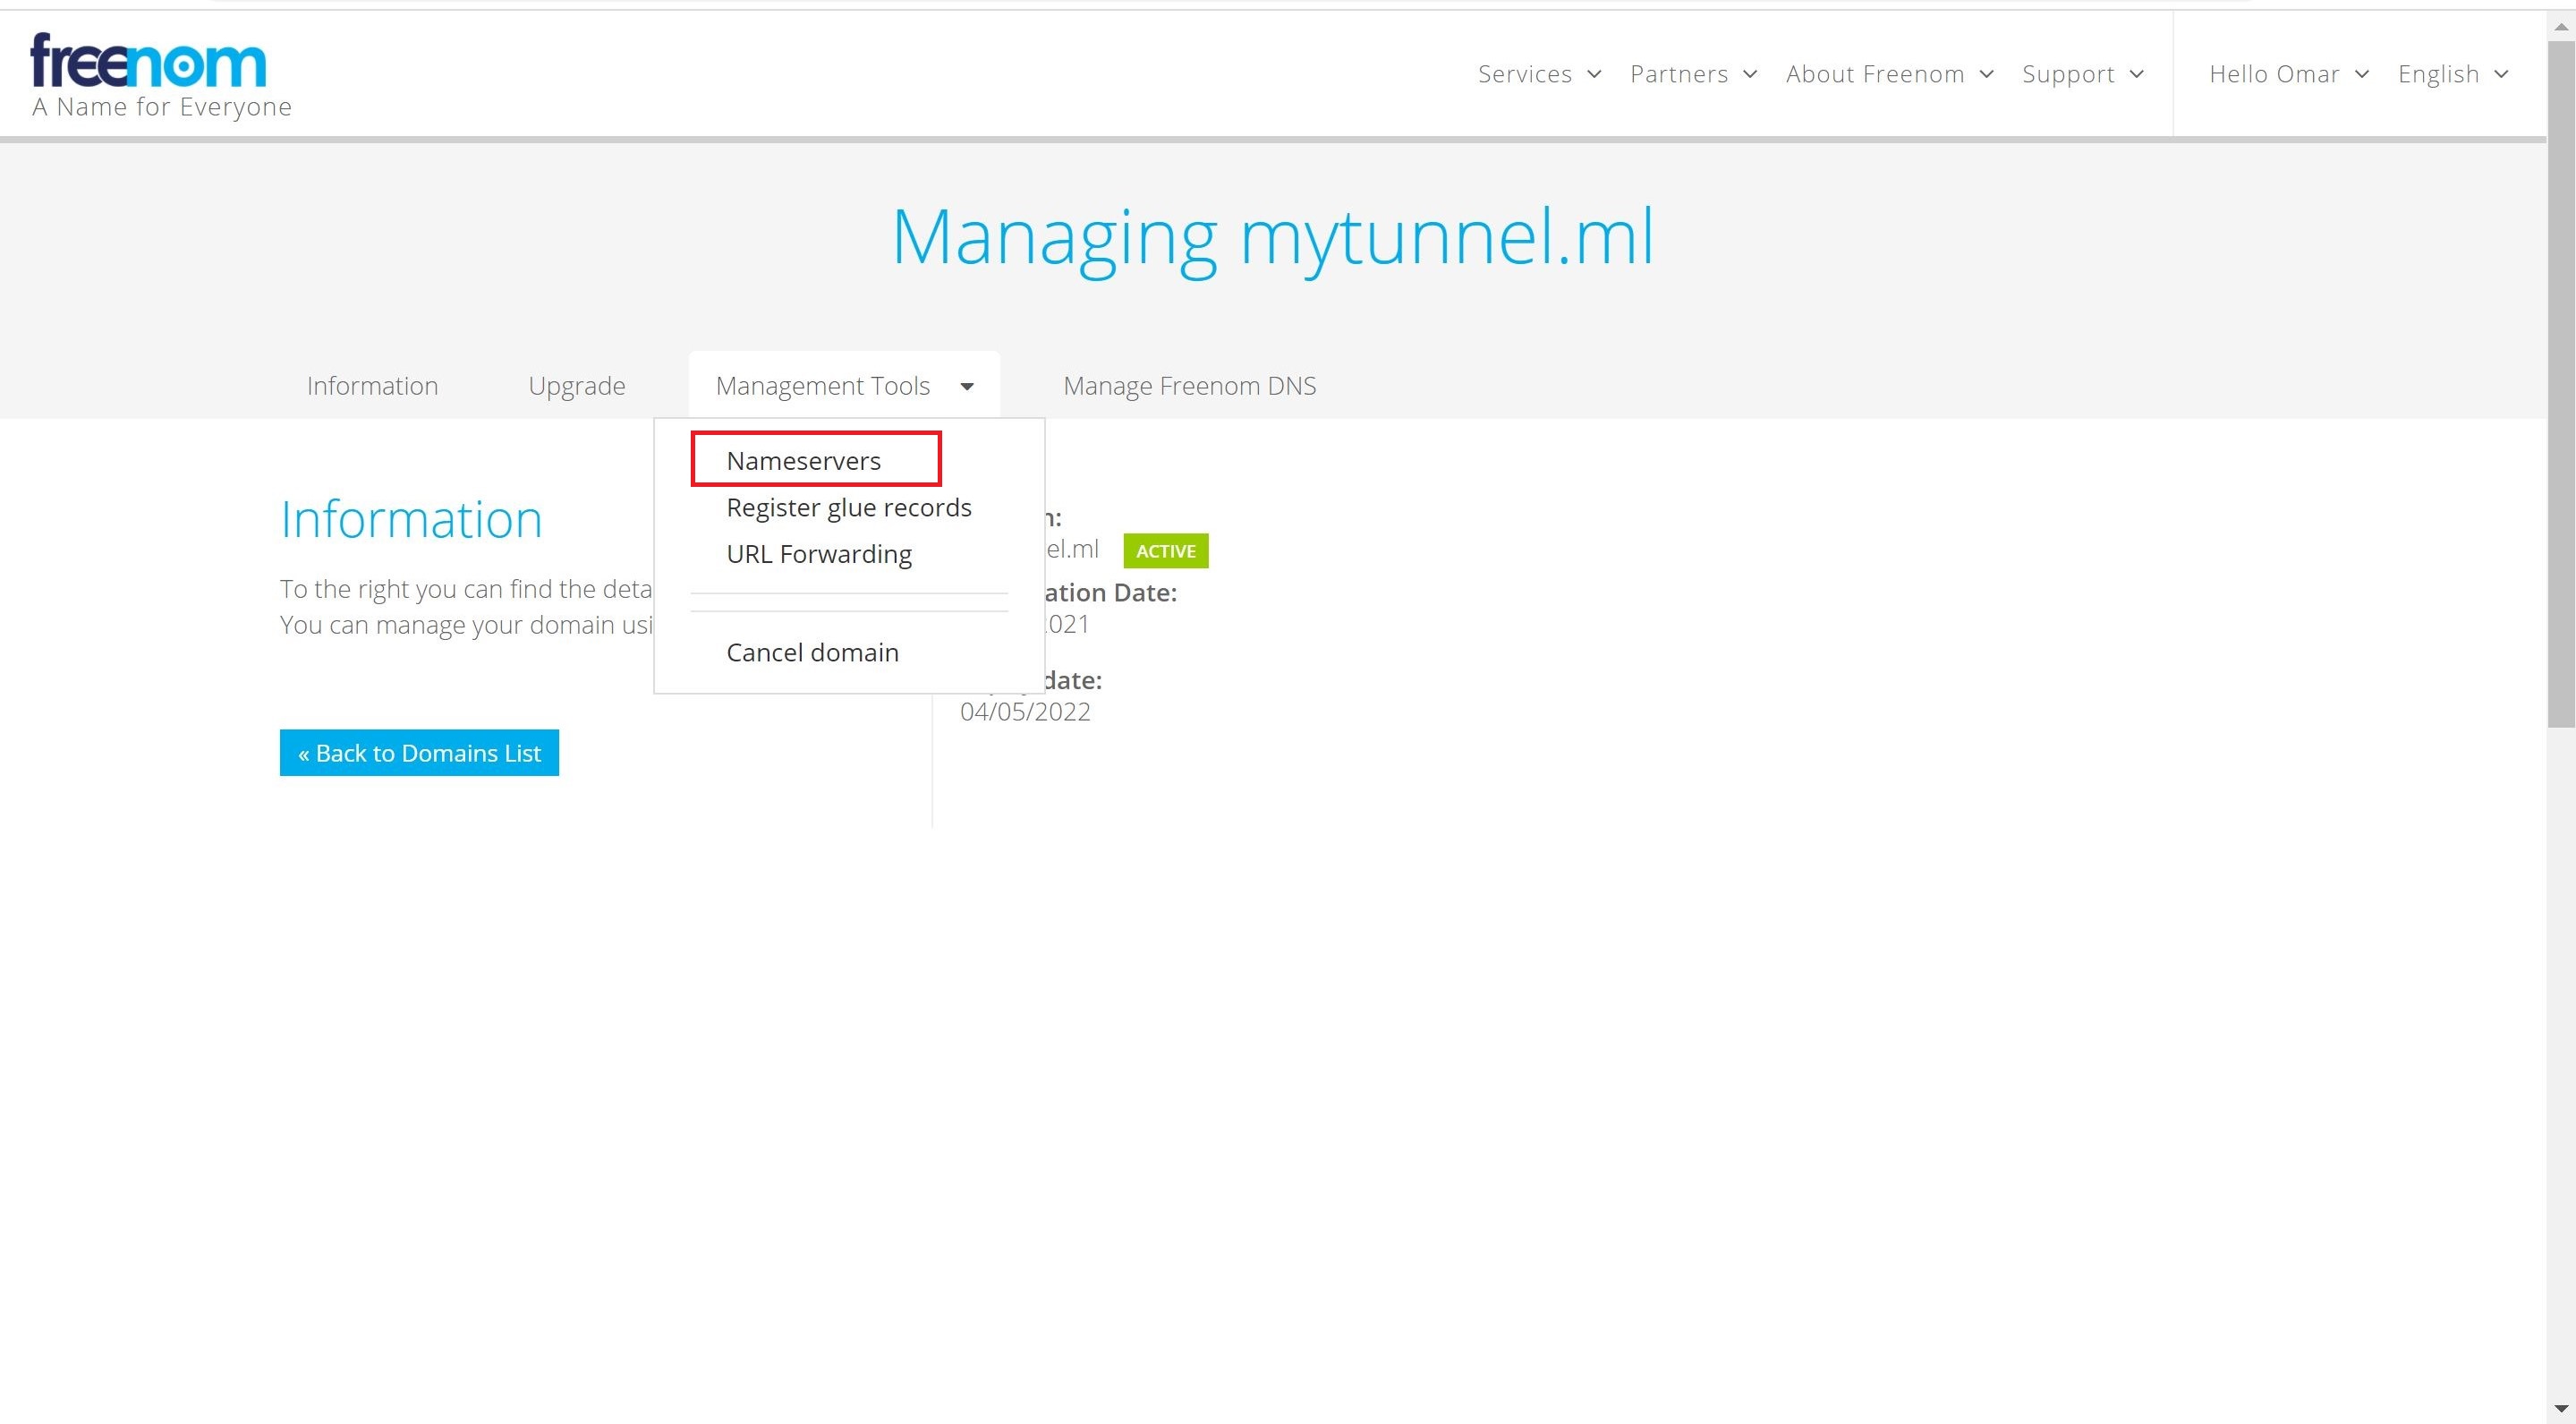
Task: Click the Freenom logo
Action: click(x=149, y=61)
